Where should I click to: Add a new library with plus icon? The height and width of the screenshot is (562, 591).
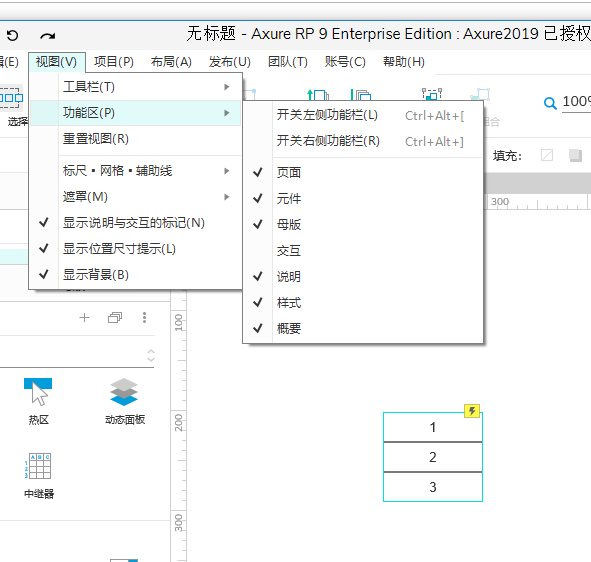(x=84, y=317)
